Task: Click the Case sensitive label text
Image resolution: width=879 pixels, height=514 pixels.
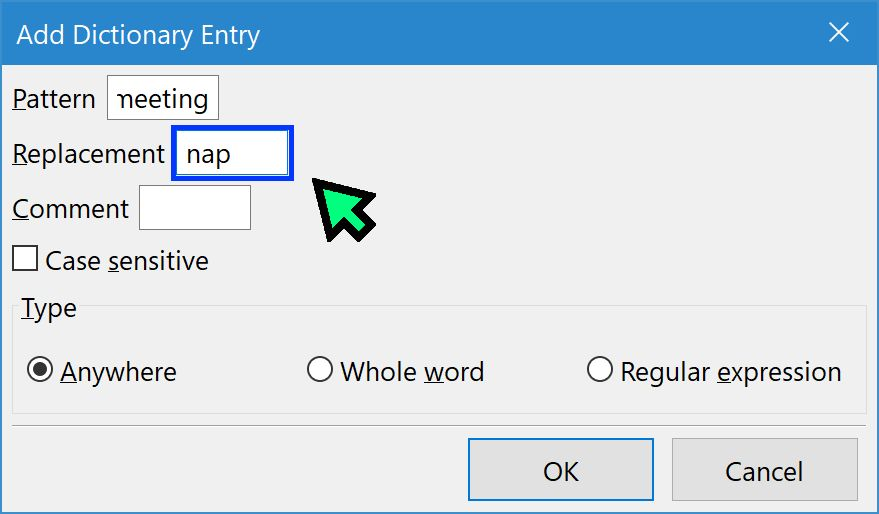Action: [x=127, y=261]
